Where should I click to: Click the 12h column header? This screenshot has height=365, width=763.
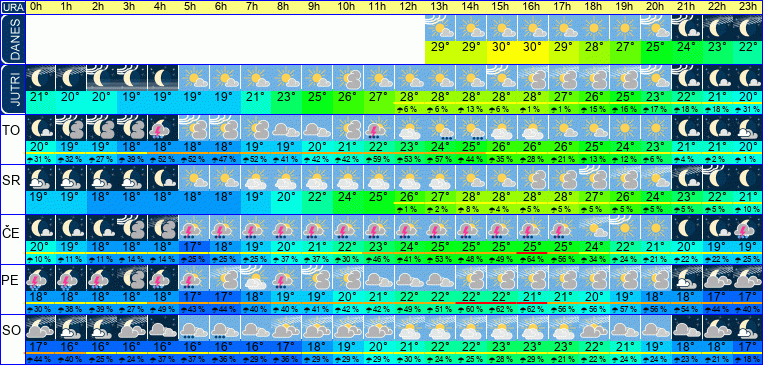pyautogui.click(x=409, y=7)
